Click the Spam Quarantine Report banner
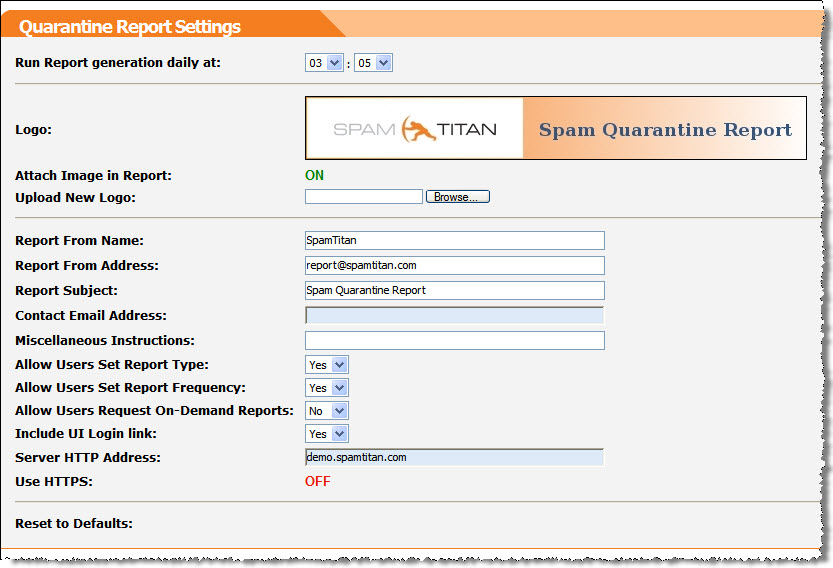The image size is (833, 568). point(665,129)
